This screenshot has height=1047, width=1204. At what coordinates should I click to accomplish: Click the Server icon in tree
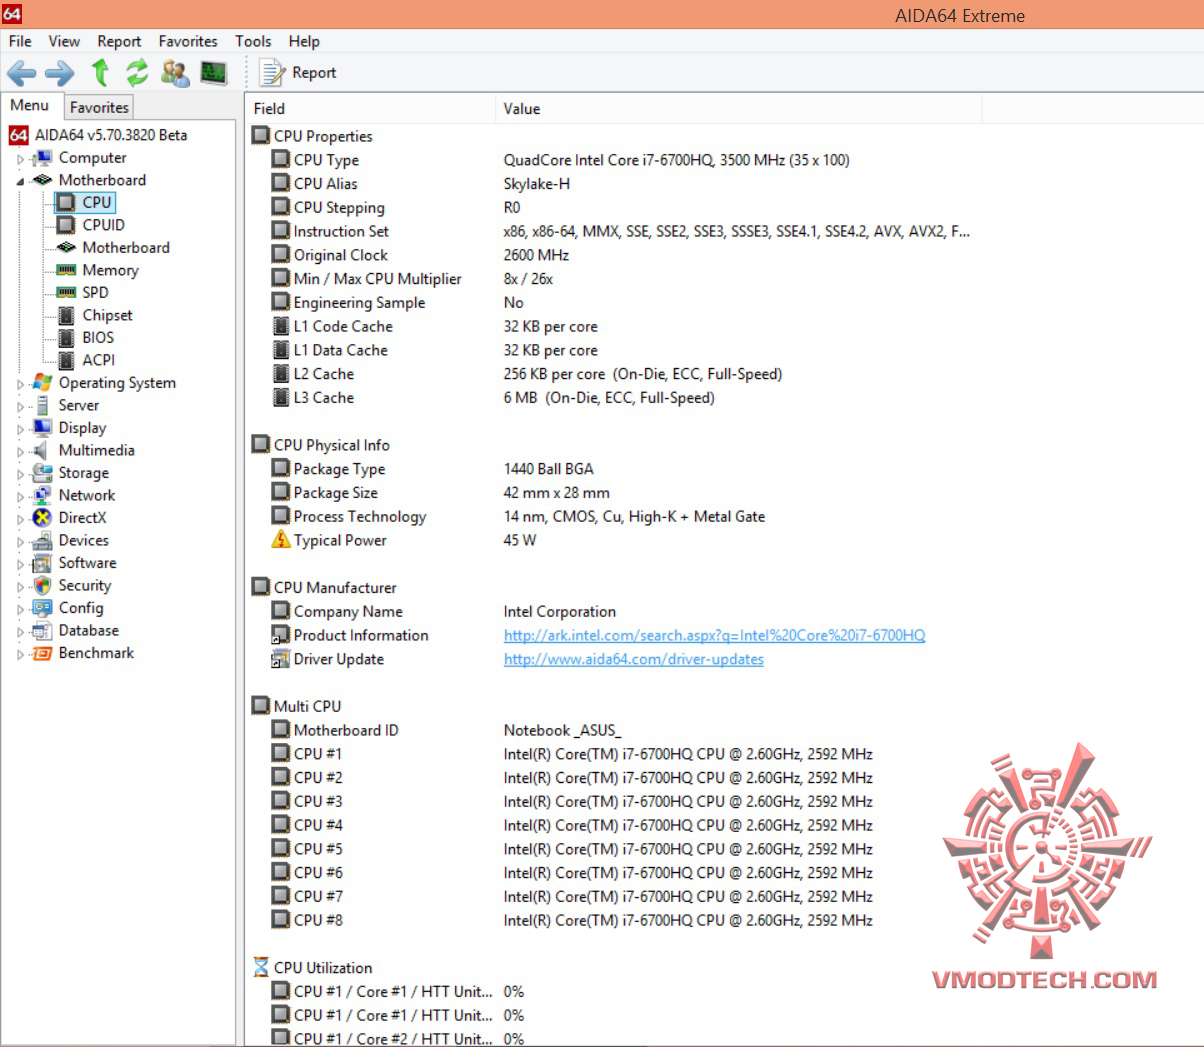point(42,405)
